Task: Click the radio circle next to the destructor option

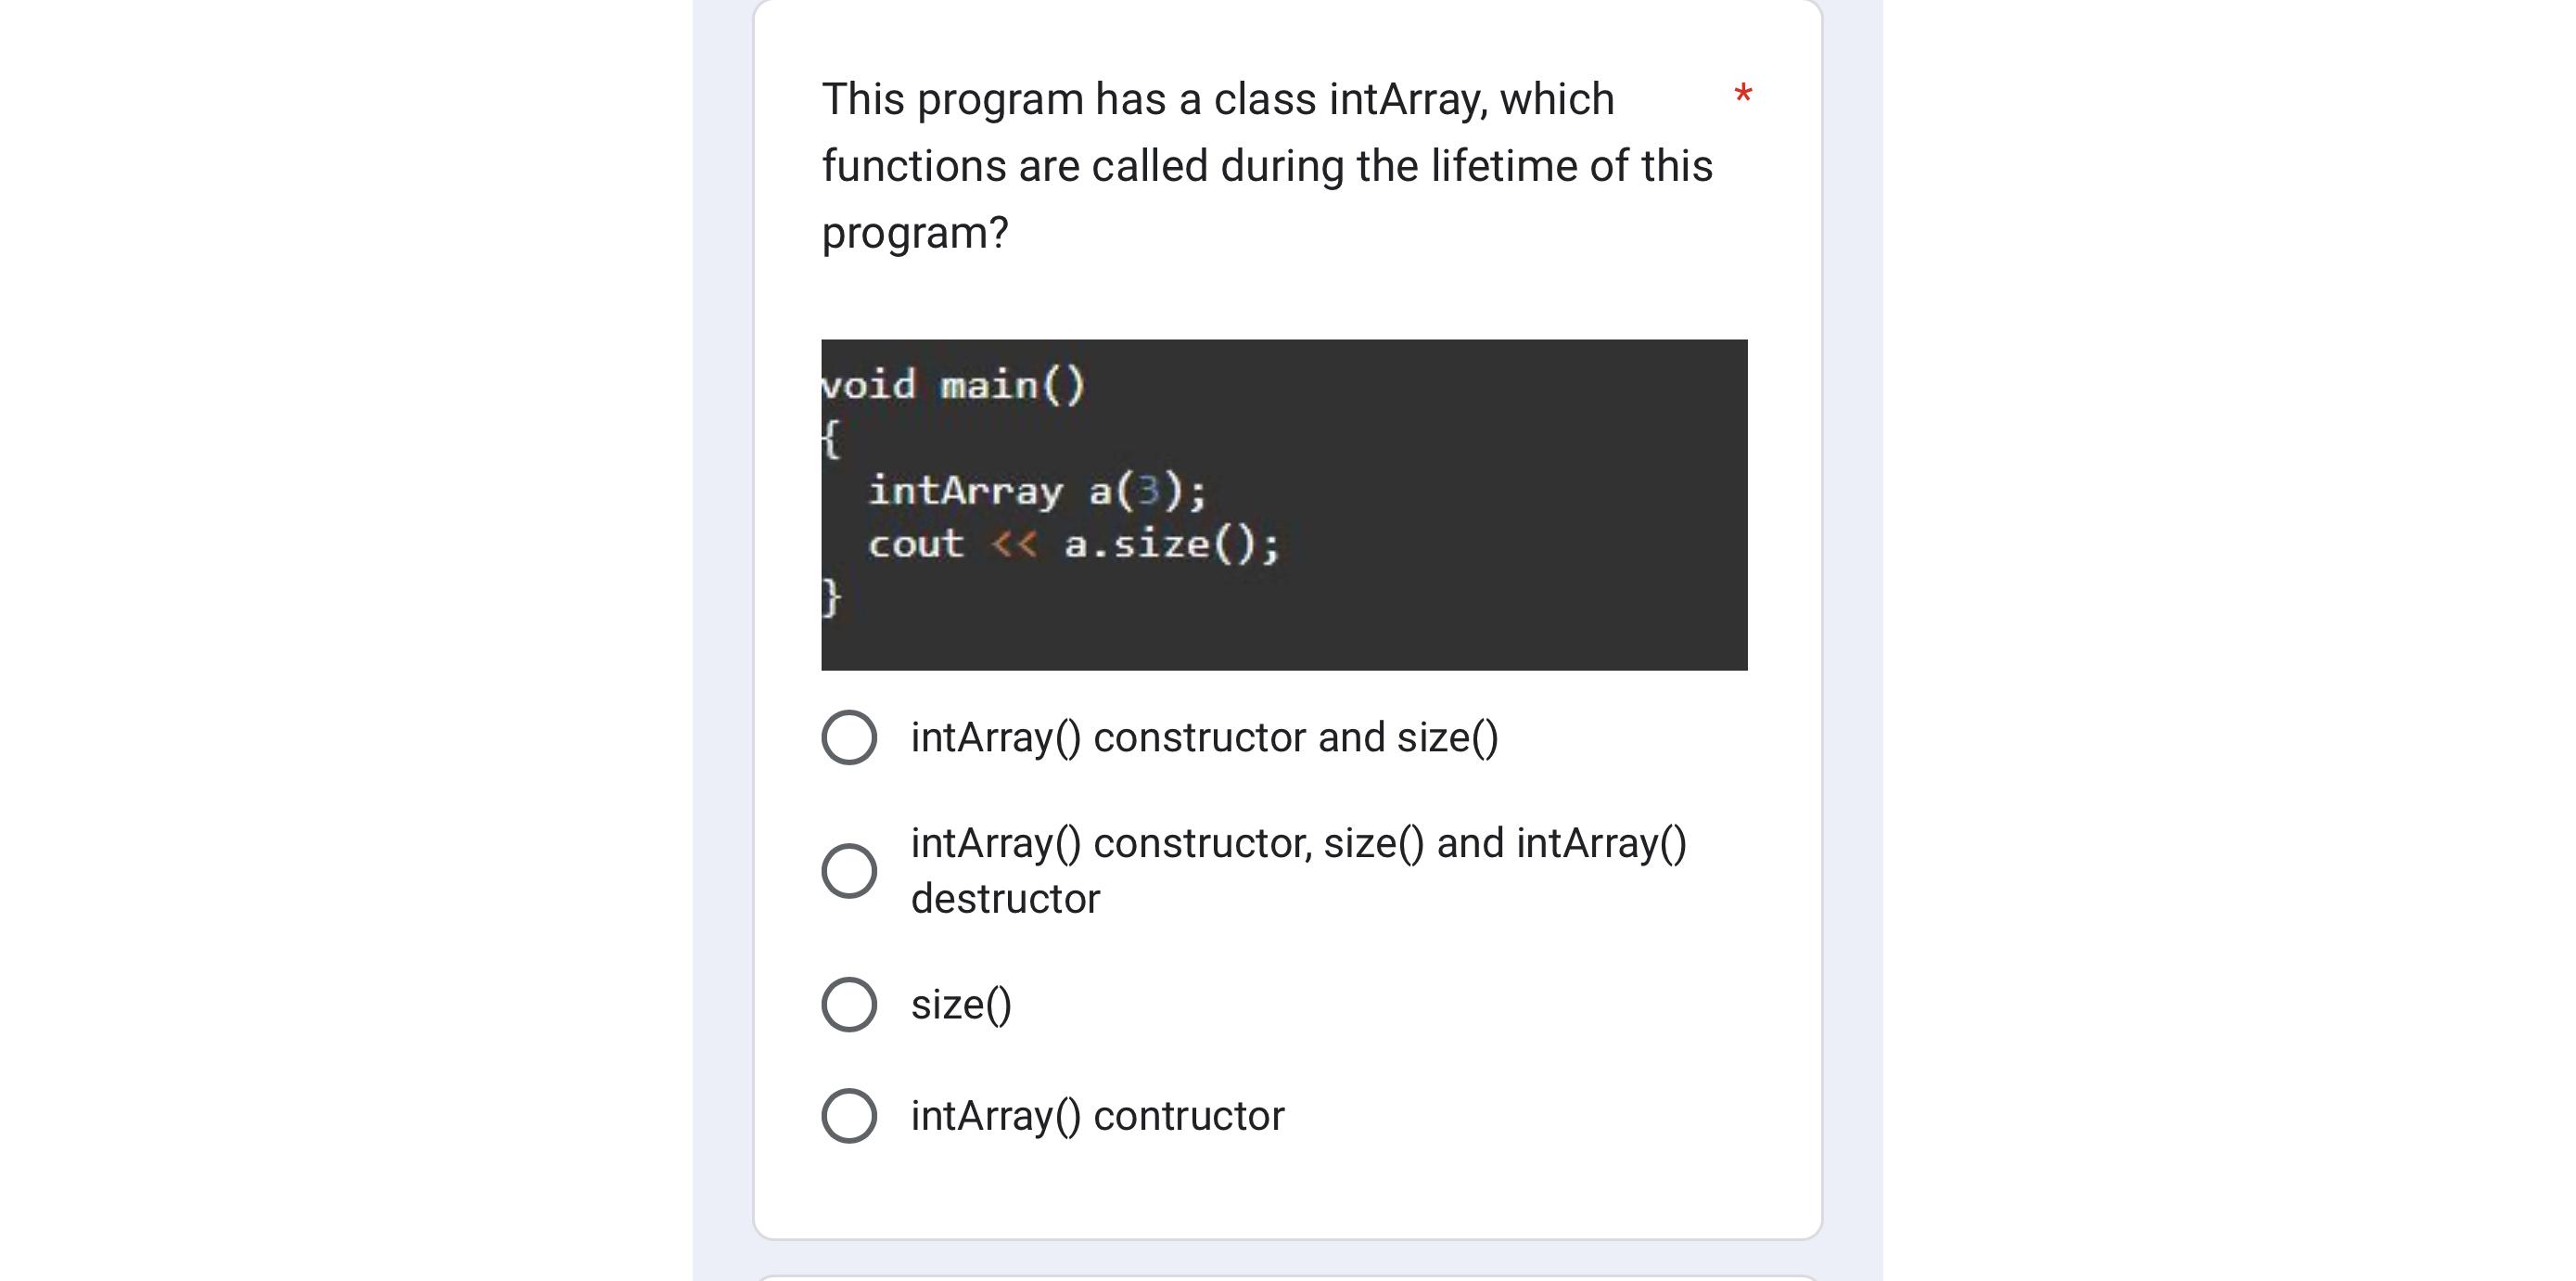Action: pos(849,869)
